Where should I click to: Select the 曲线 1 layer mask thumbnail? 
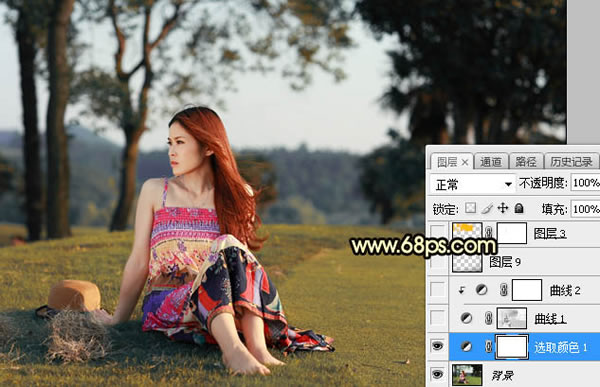coord(512,318)
